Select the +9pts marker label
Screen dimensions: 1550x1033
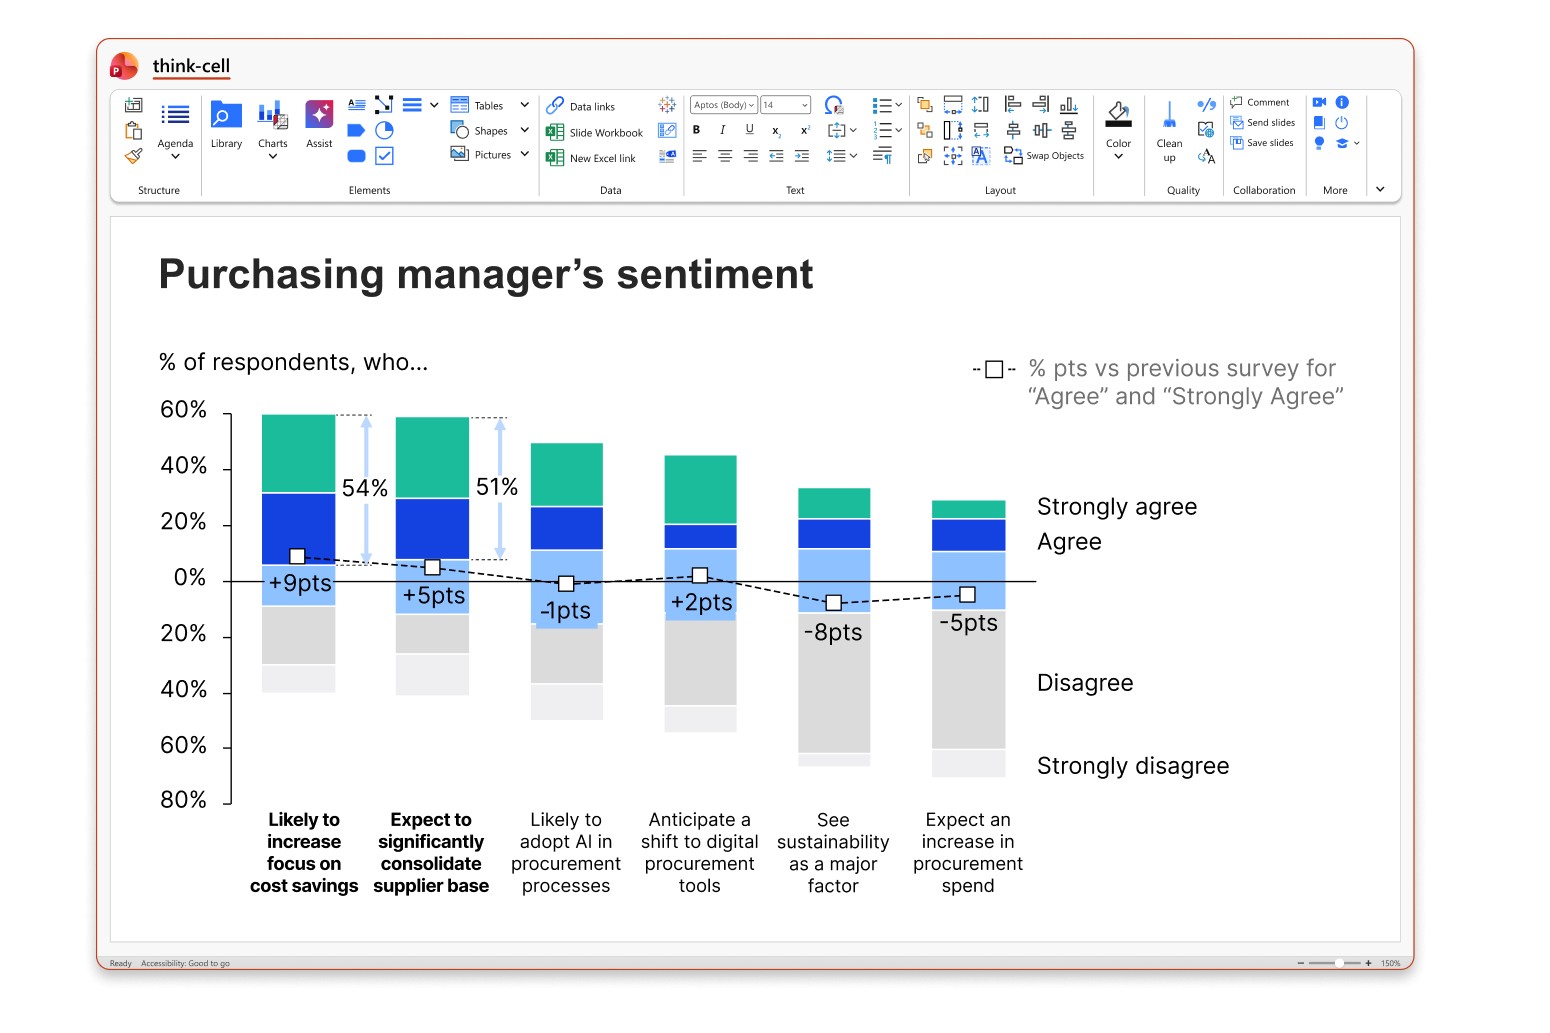click(300, 583)
